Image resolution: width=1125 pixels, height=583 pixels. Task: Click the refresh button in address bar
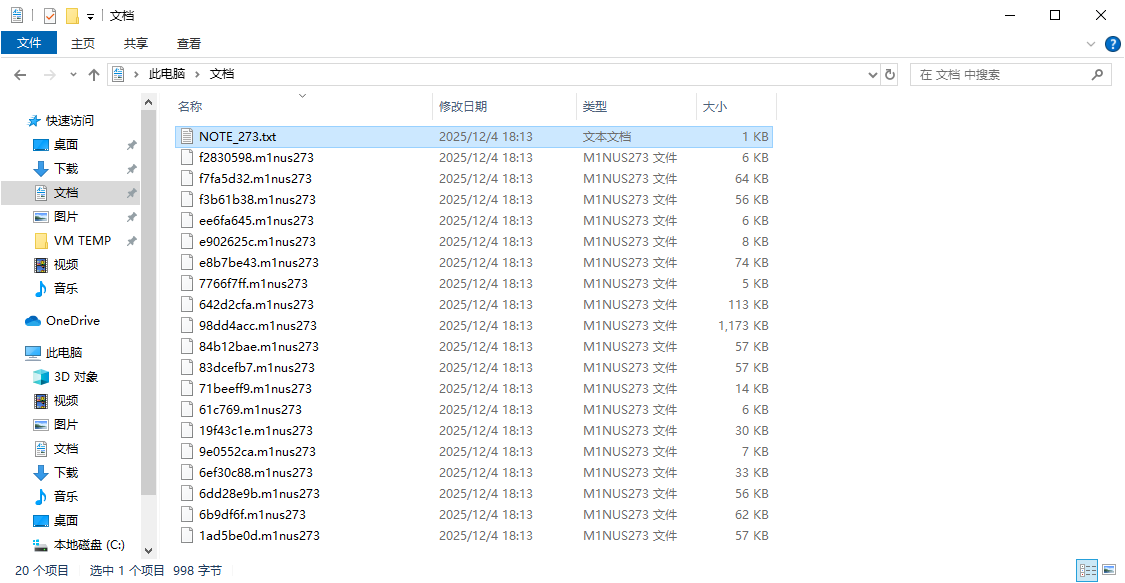point(890,75)
